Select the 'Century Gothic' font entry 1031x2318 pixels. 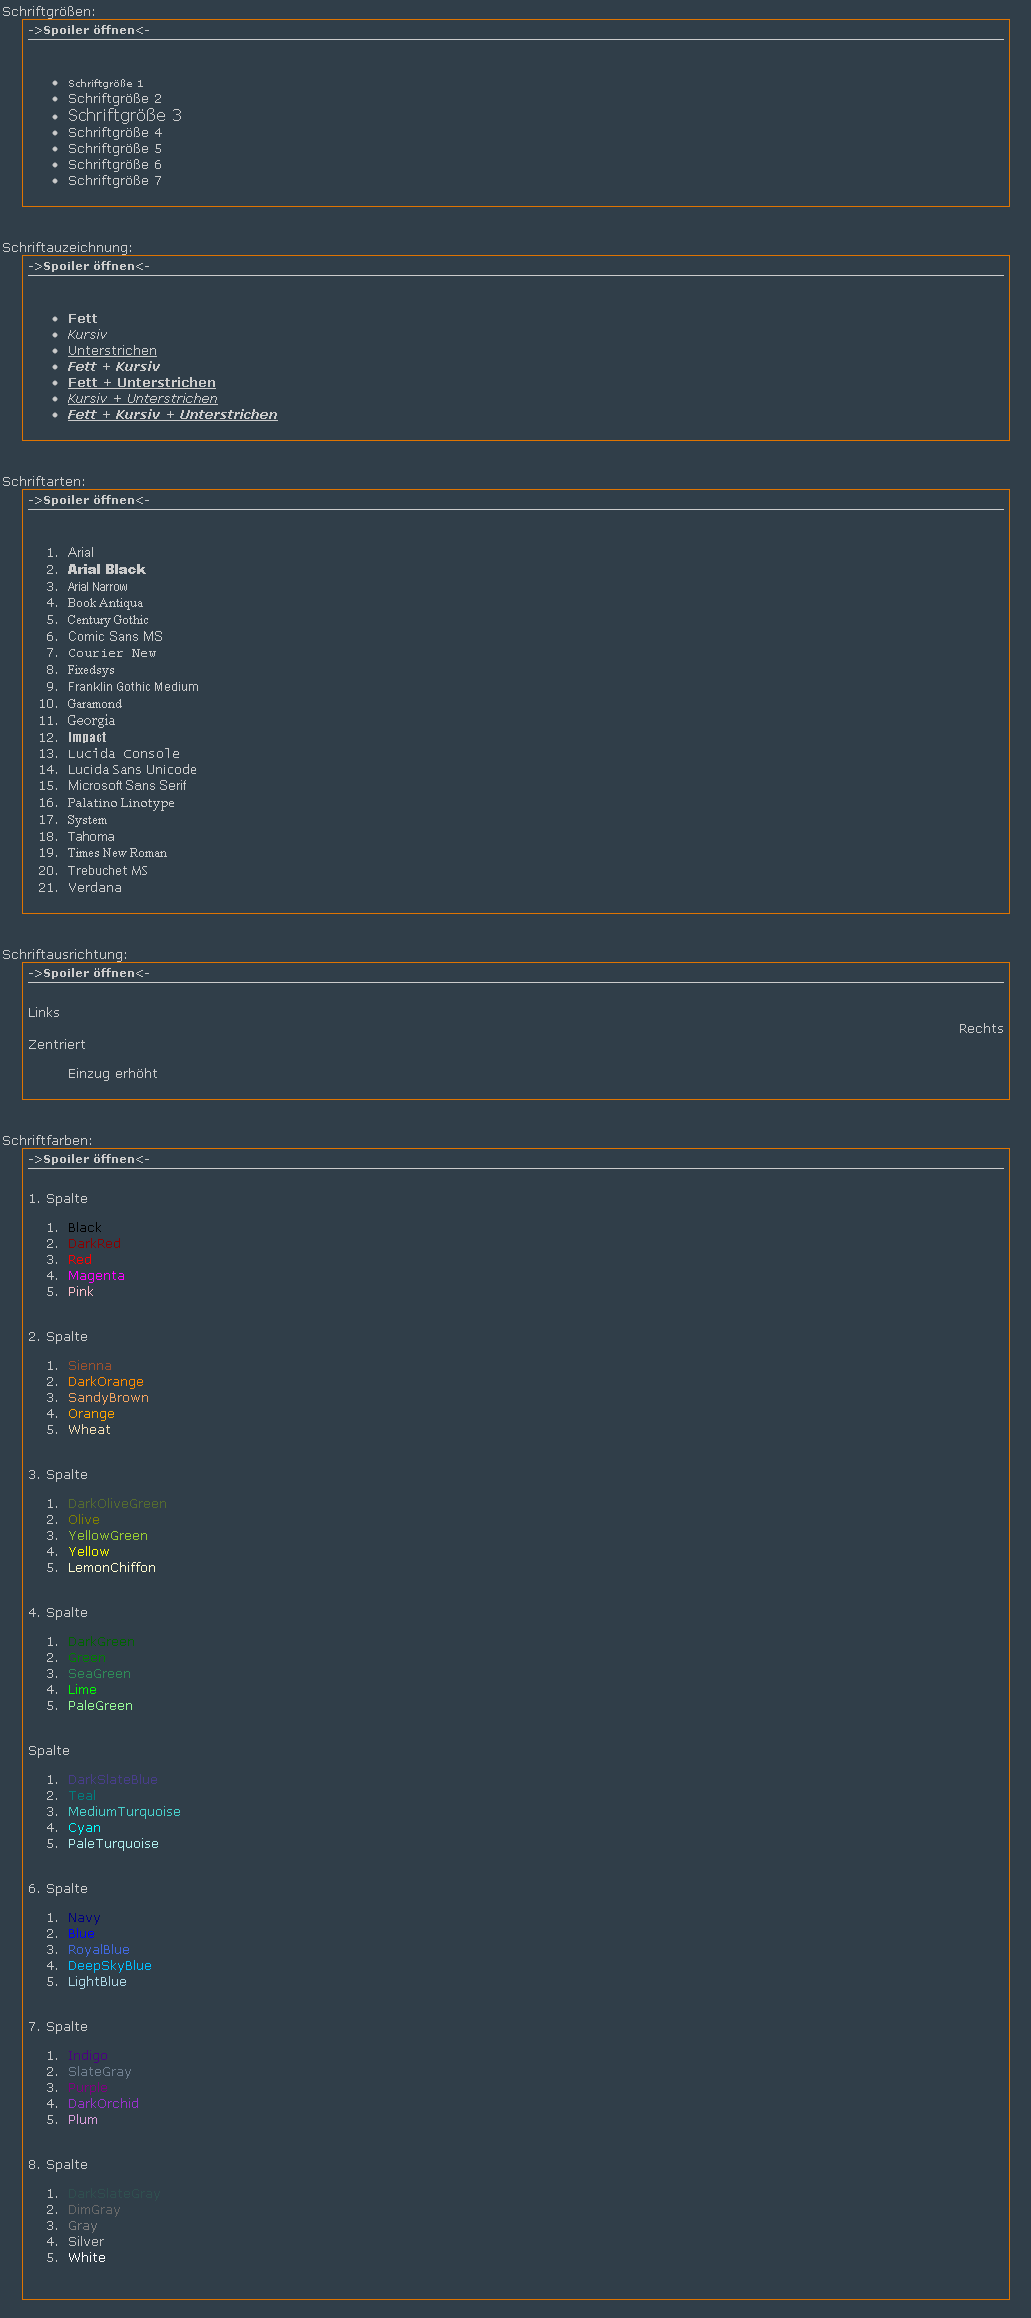[x=108, y=620]
